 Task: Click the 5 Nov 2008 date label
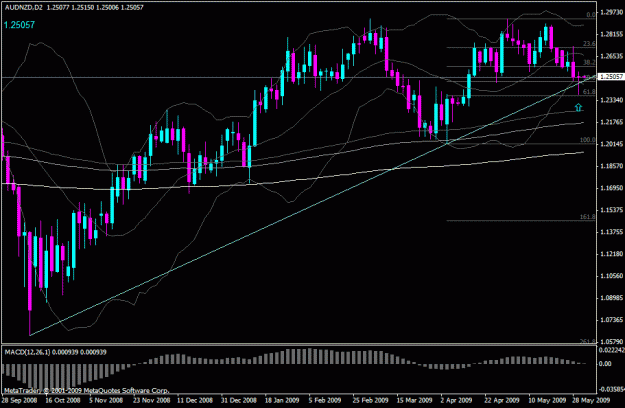106,400
